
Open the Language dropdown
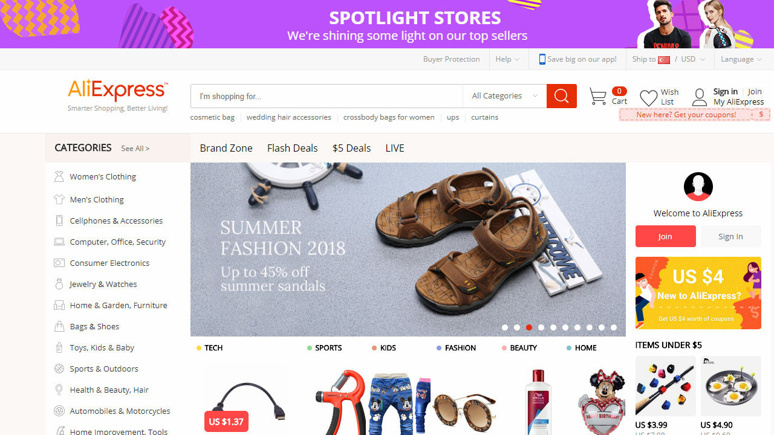(x=741, y=59)
